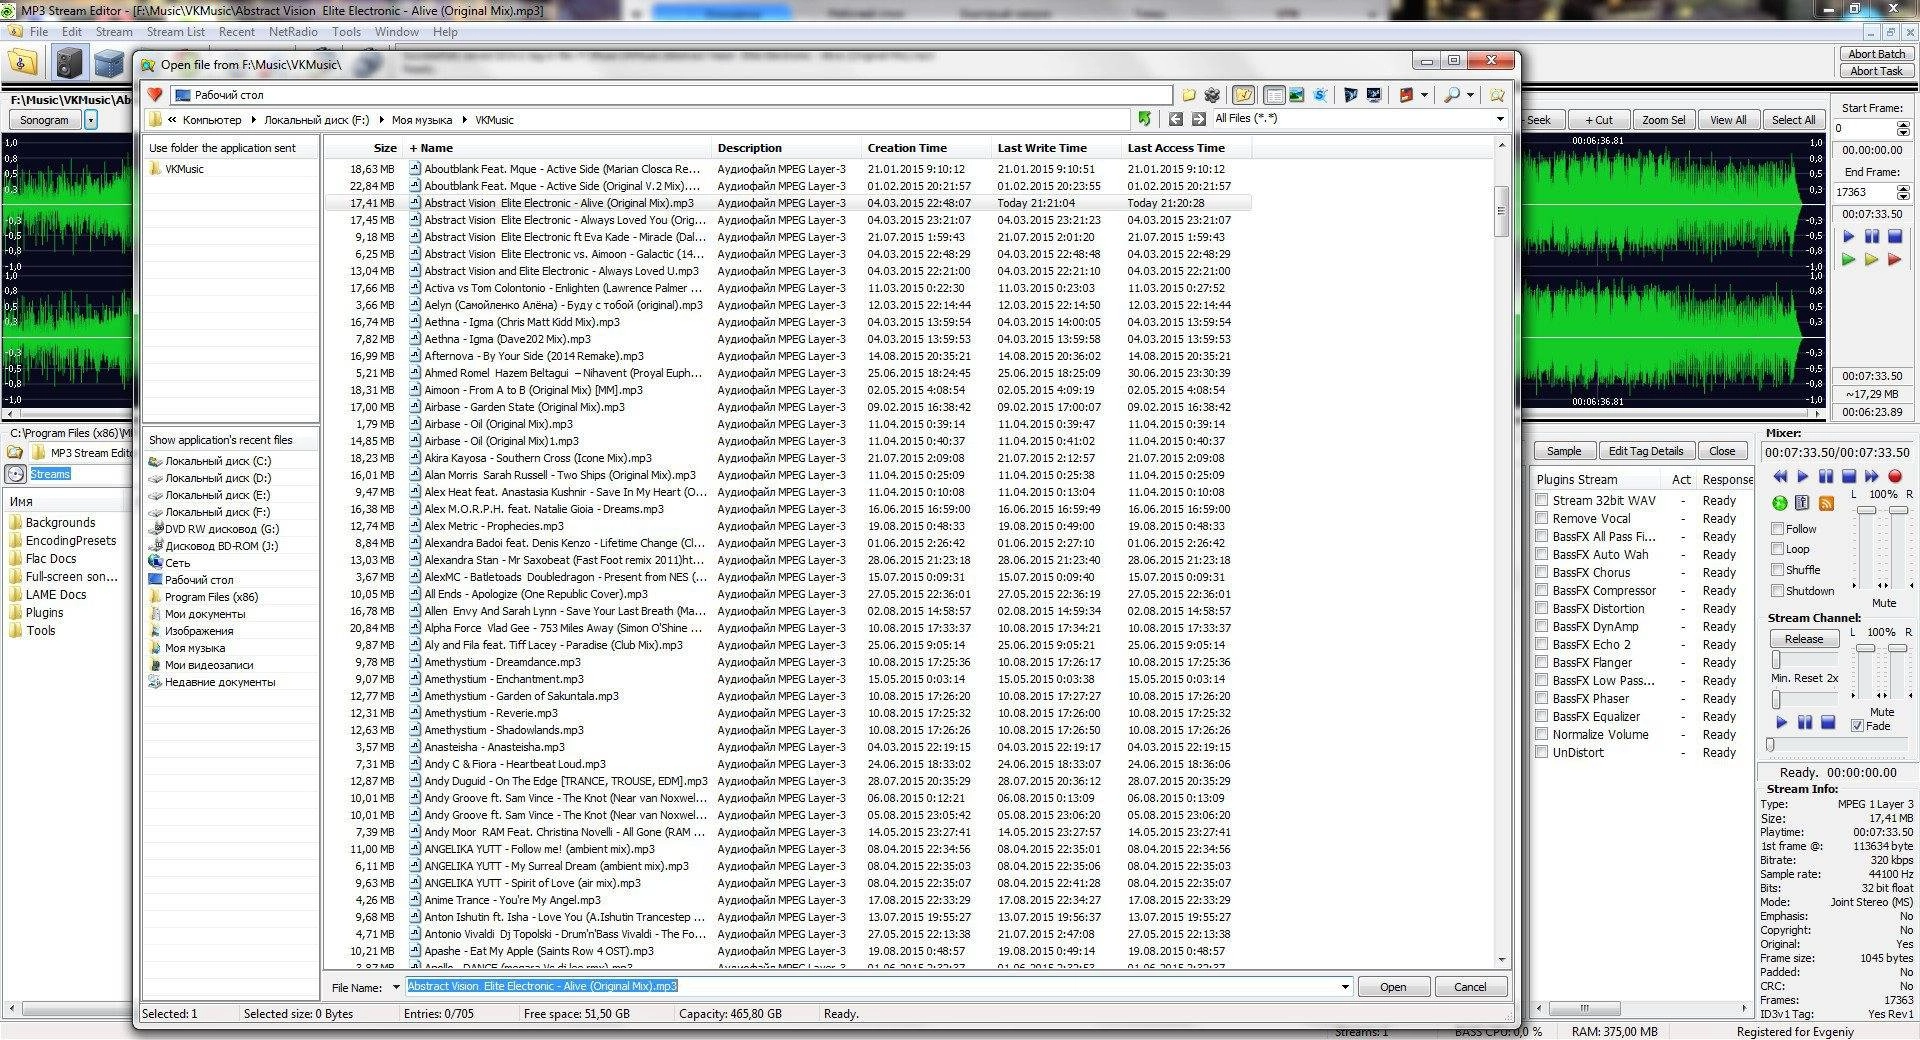Click the Cancel button in file dialog

(x=1470, y=987)
